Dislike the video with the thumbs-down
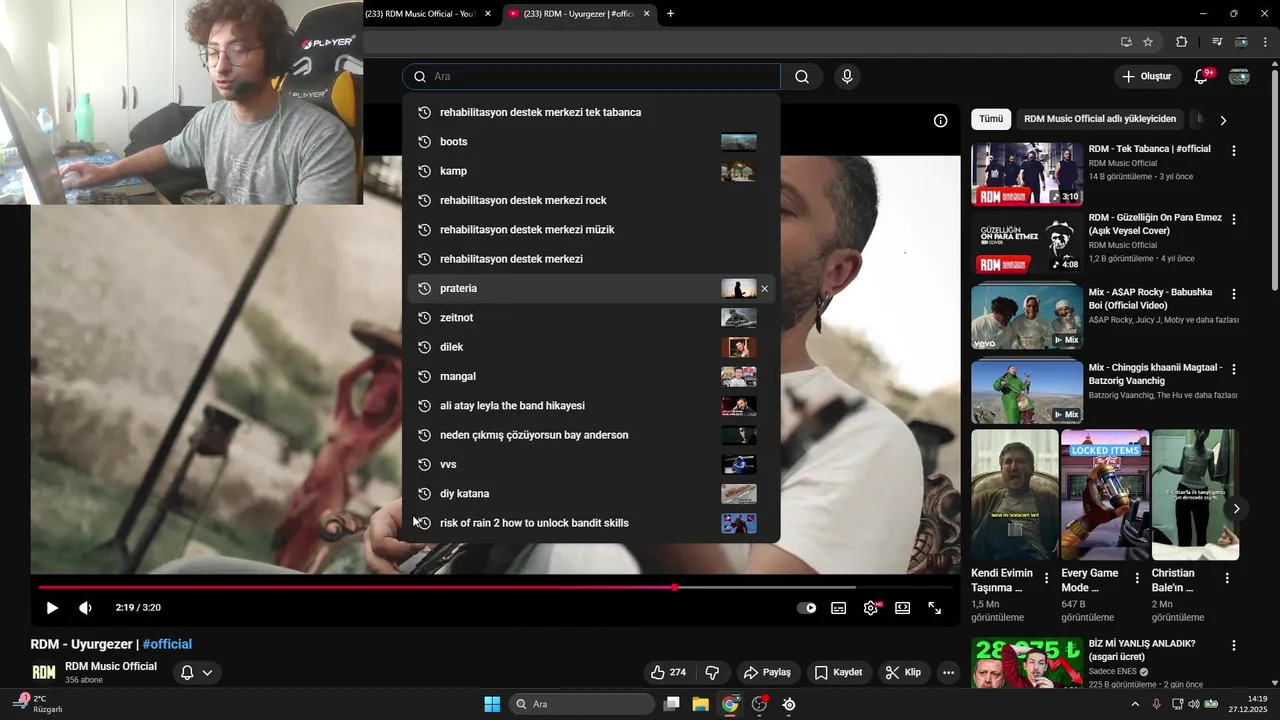The width and height of the screenshot is (1280, 720). (x=712, y=672)
